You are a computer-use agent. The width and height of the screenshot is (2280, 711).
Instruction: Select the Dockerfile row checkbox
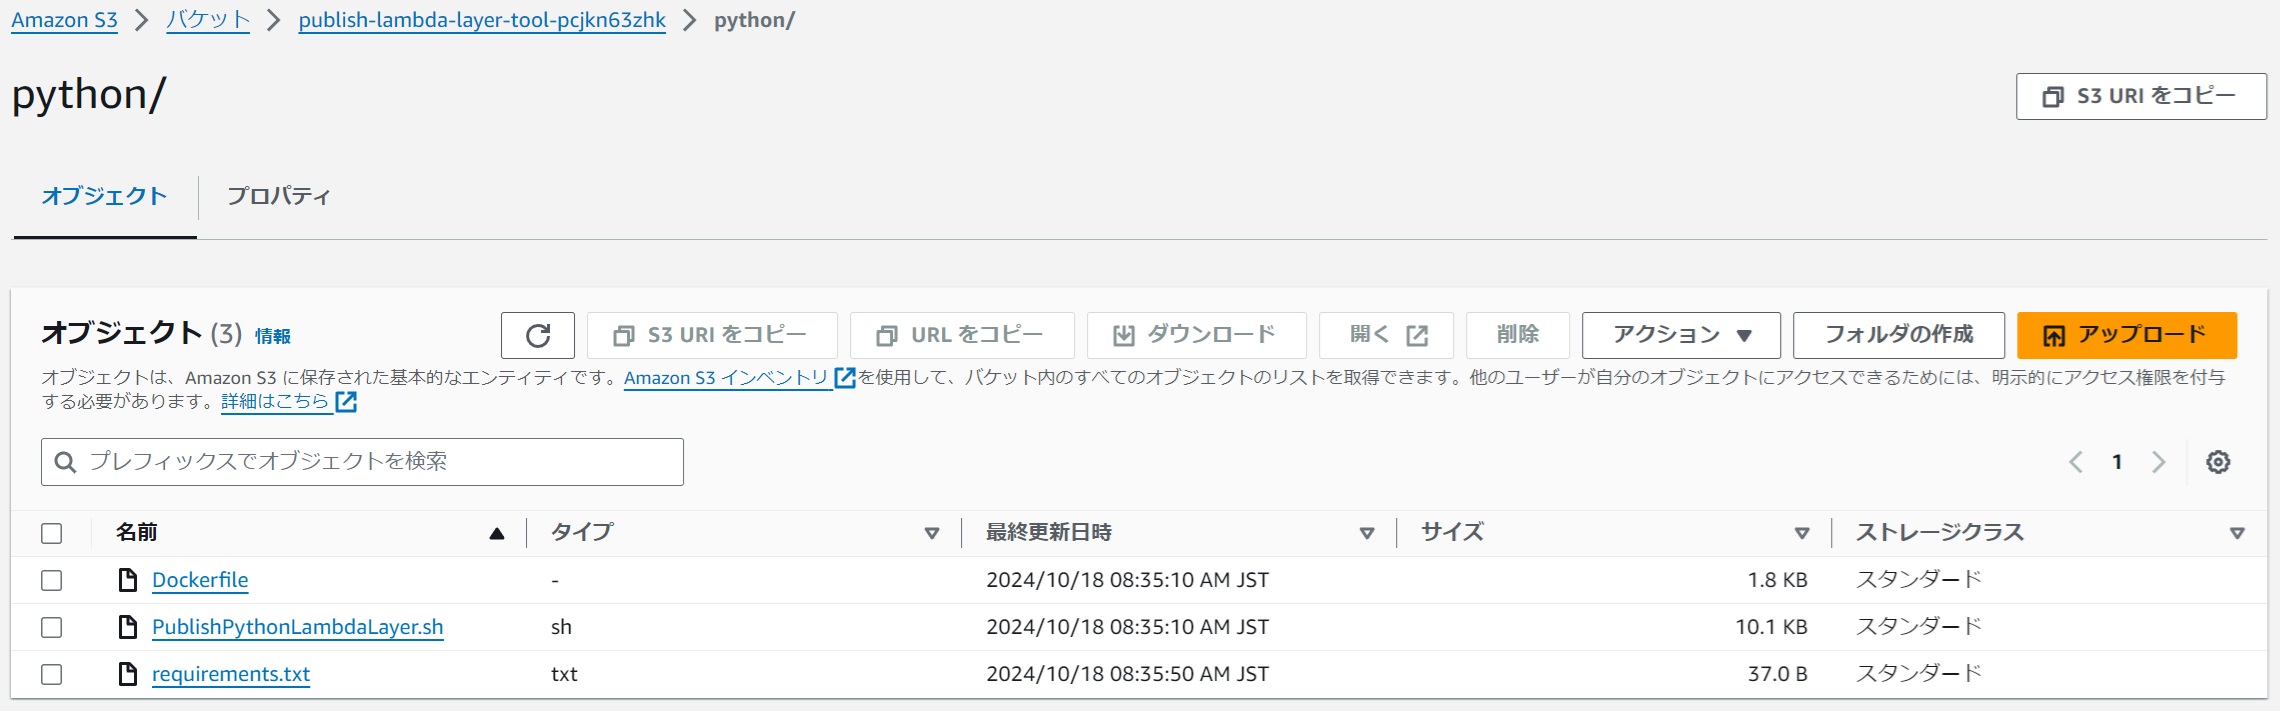coord(52,580)
